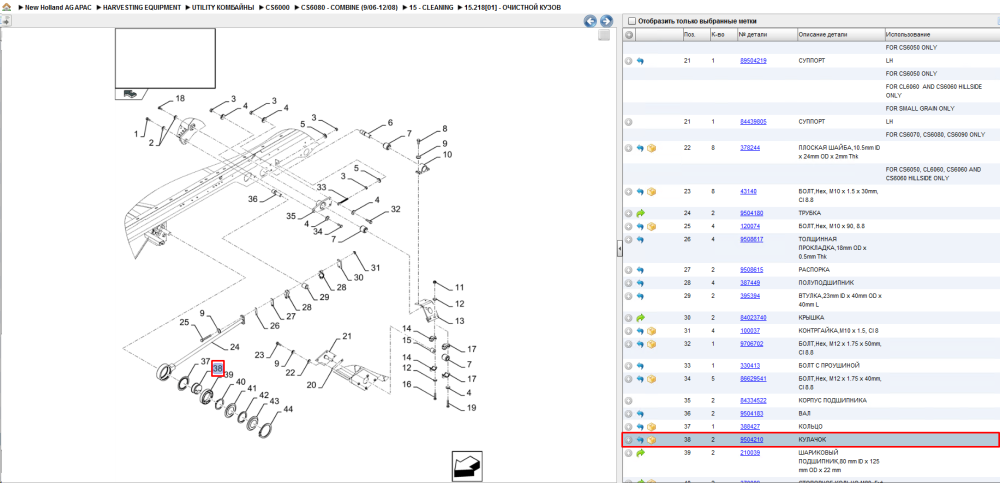Click the previous page blue arrow
The image size is (1000, 483).
[591, 21]
